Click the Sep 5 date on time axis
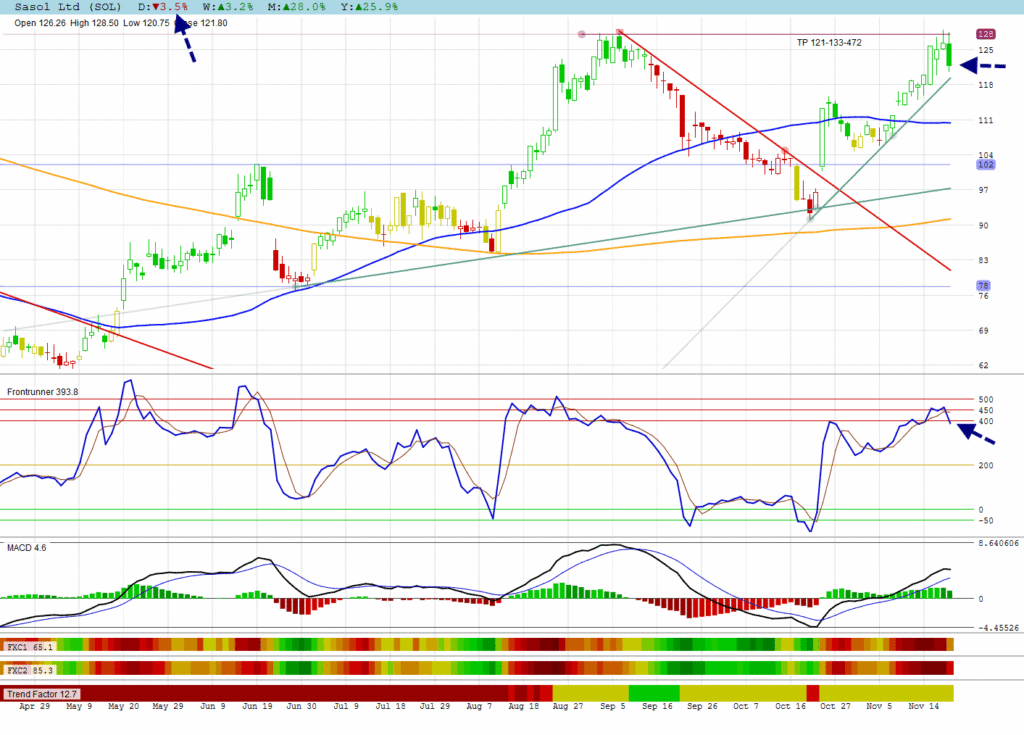 pos(611,707)
